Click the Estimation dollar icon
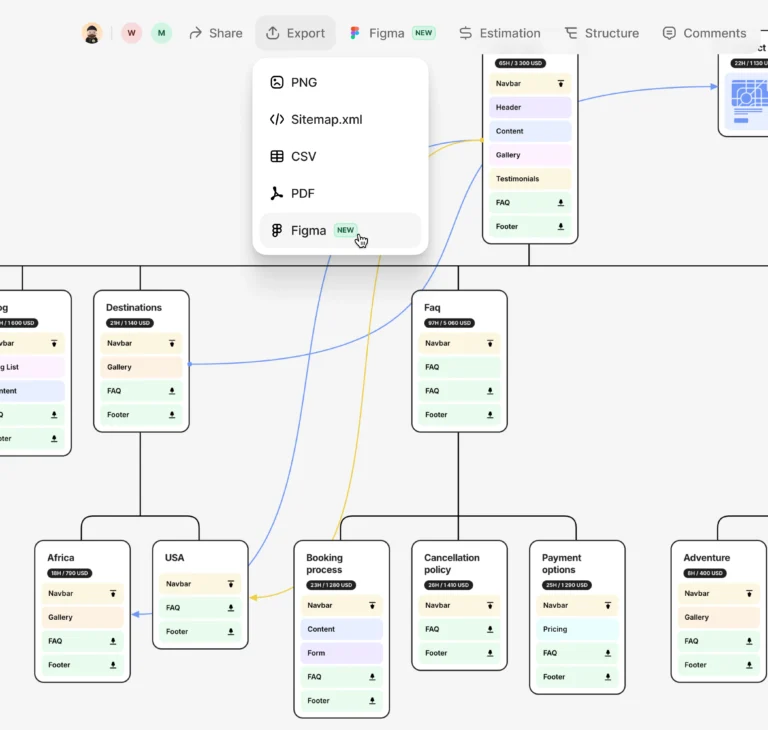 [x=465, y=33]
